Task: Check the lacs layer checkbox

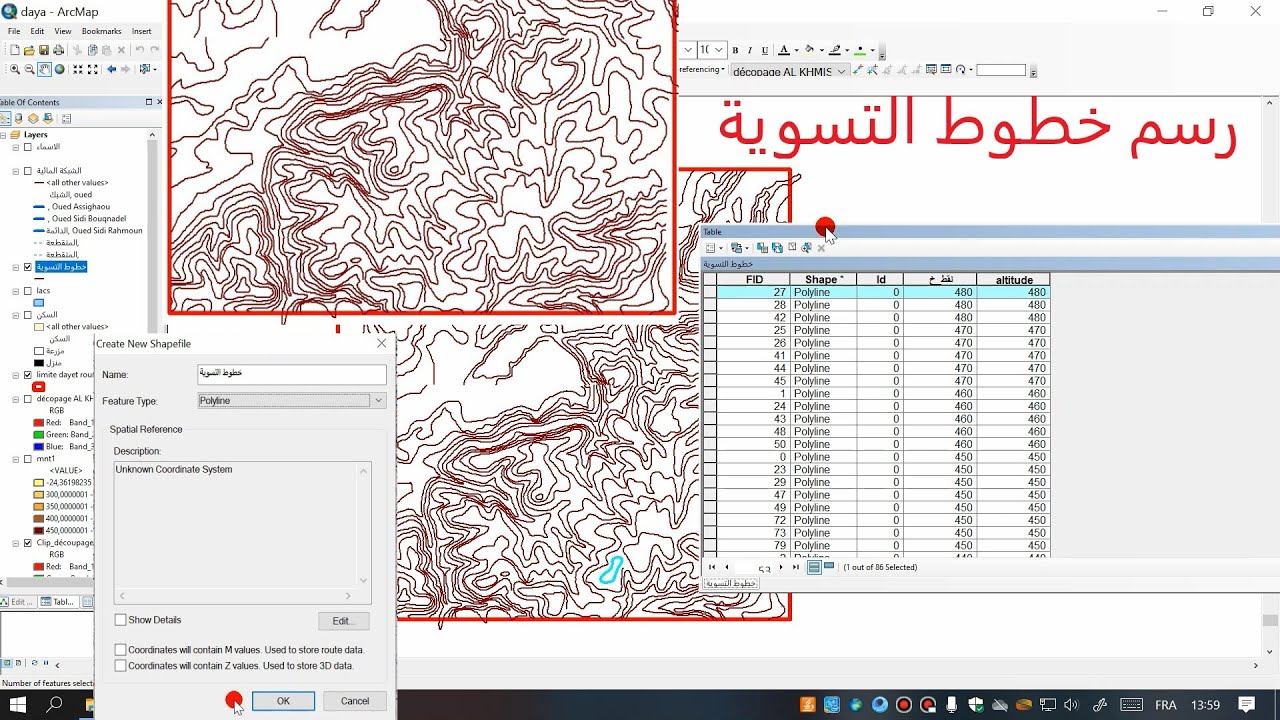Action: (28, 291)
